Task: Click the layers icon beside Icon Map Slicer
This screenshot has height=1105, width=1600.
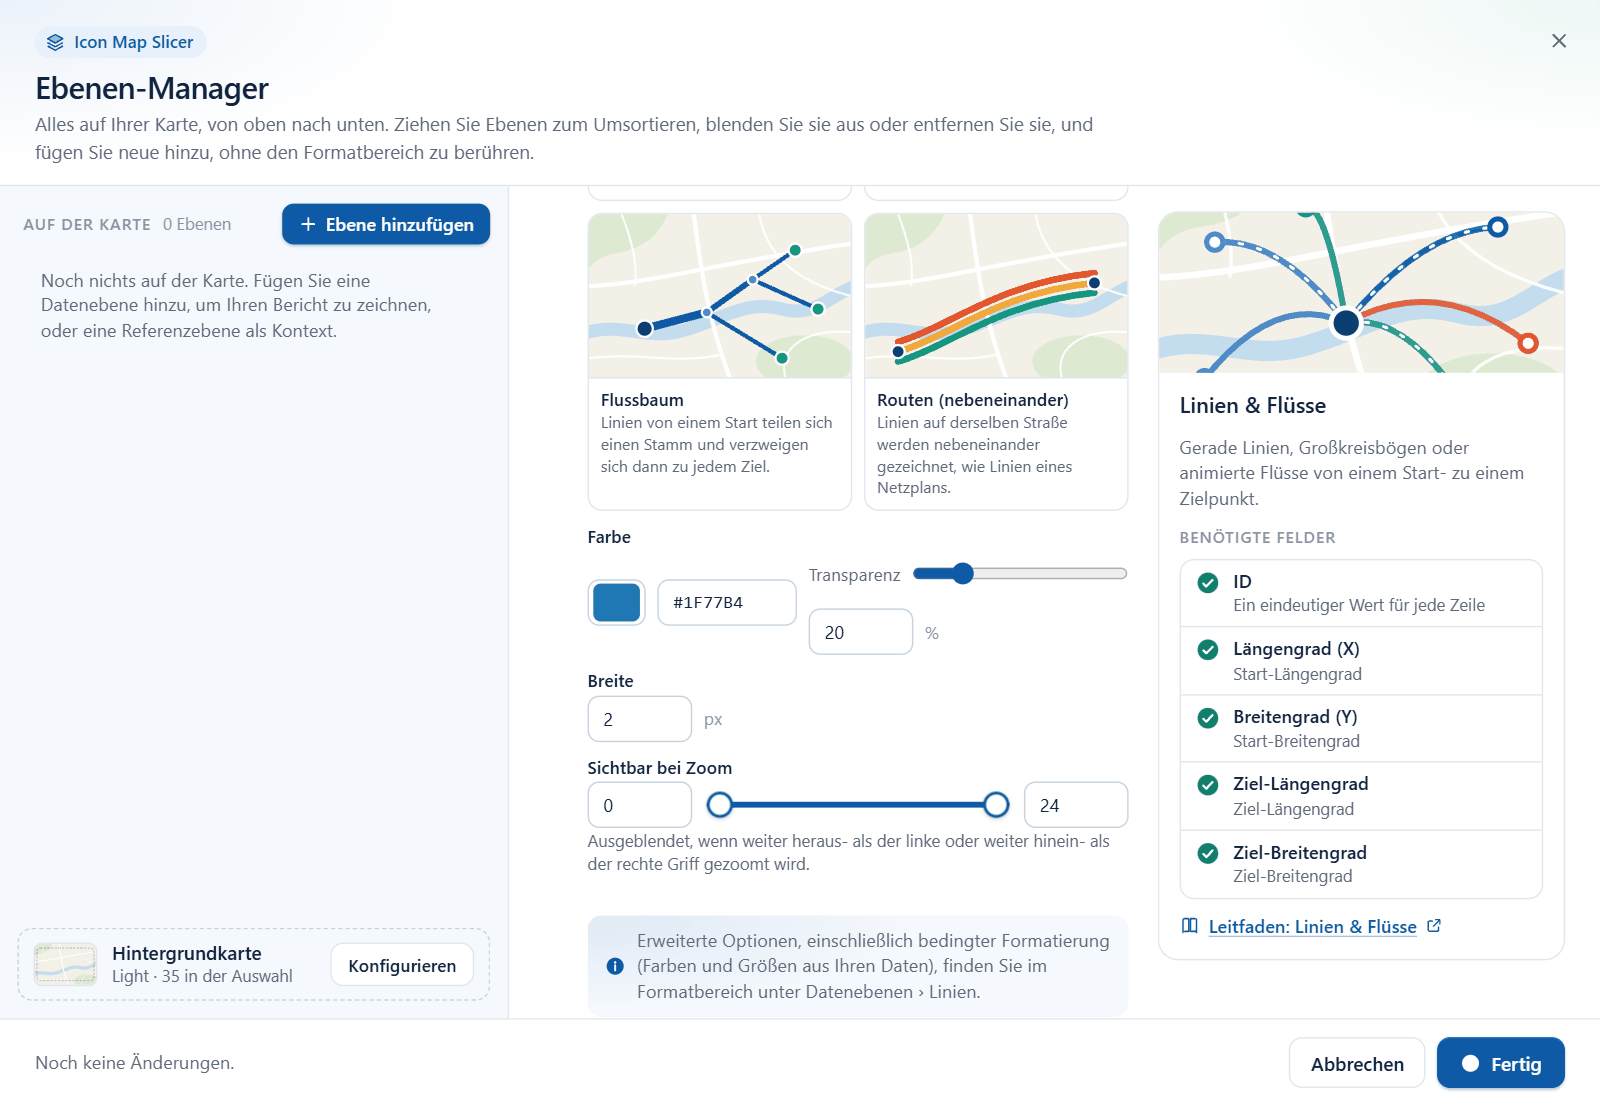Action: (x=55, y=42)
